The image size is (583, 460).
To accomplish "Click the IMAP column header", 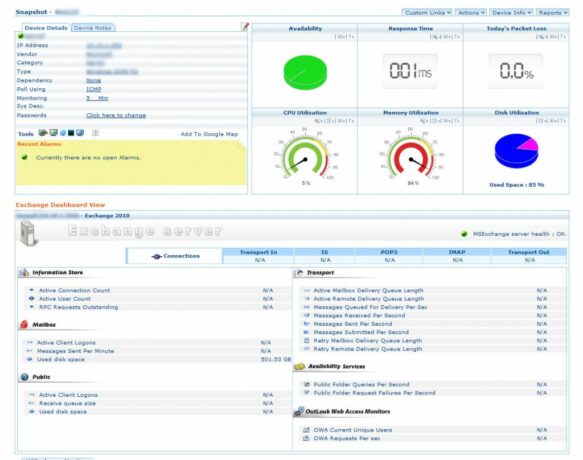I will pos(457,252).
